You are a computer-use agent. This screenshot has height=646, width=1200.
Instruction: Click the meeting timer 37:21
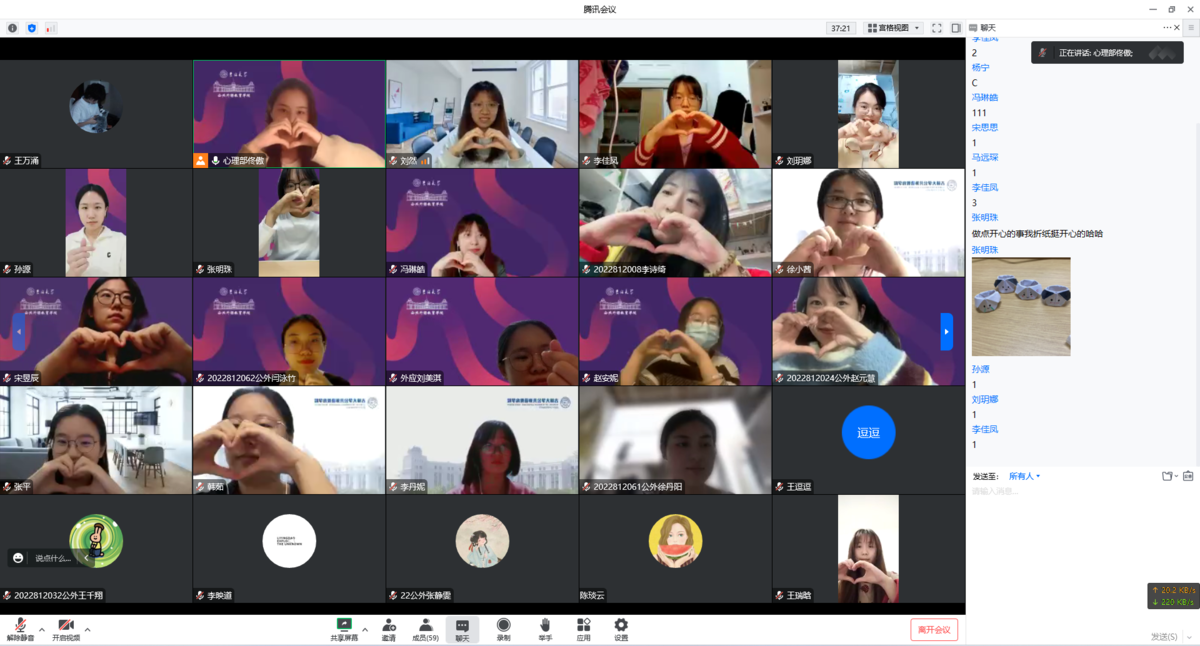(841, 28)
